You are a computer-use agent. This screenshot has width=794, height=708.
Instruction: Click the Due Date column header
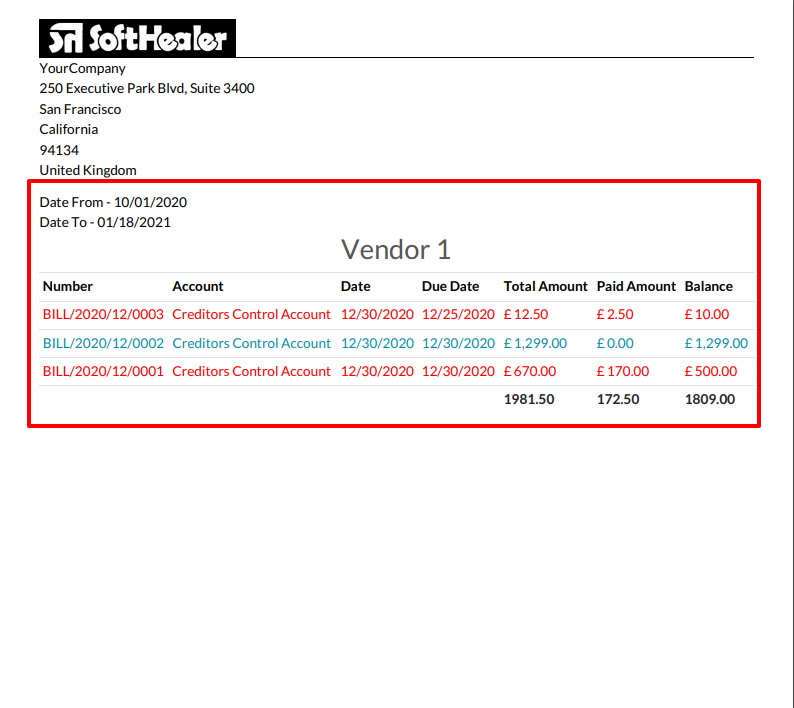point(451,287)
